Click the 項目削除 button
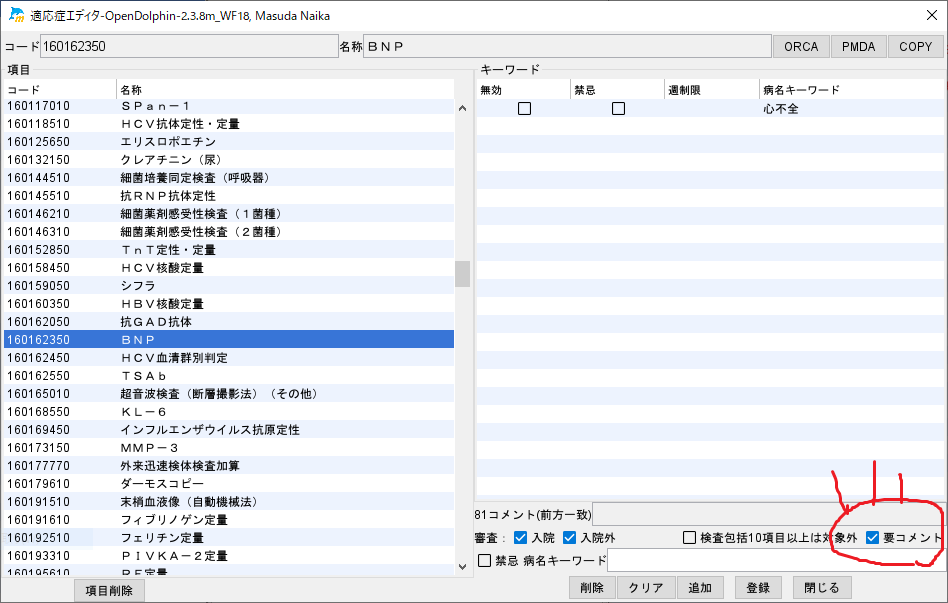The height and width of the screenshot is (603, 948). click(109, 590)
